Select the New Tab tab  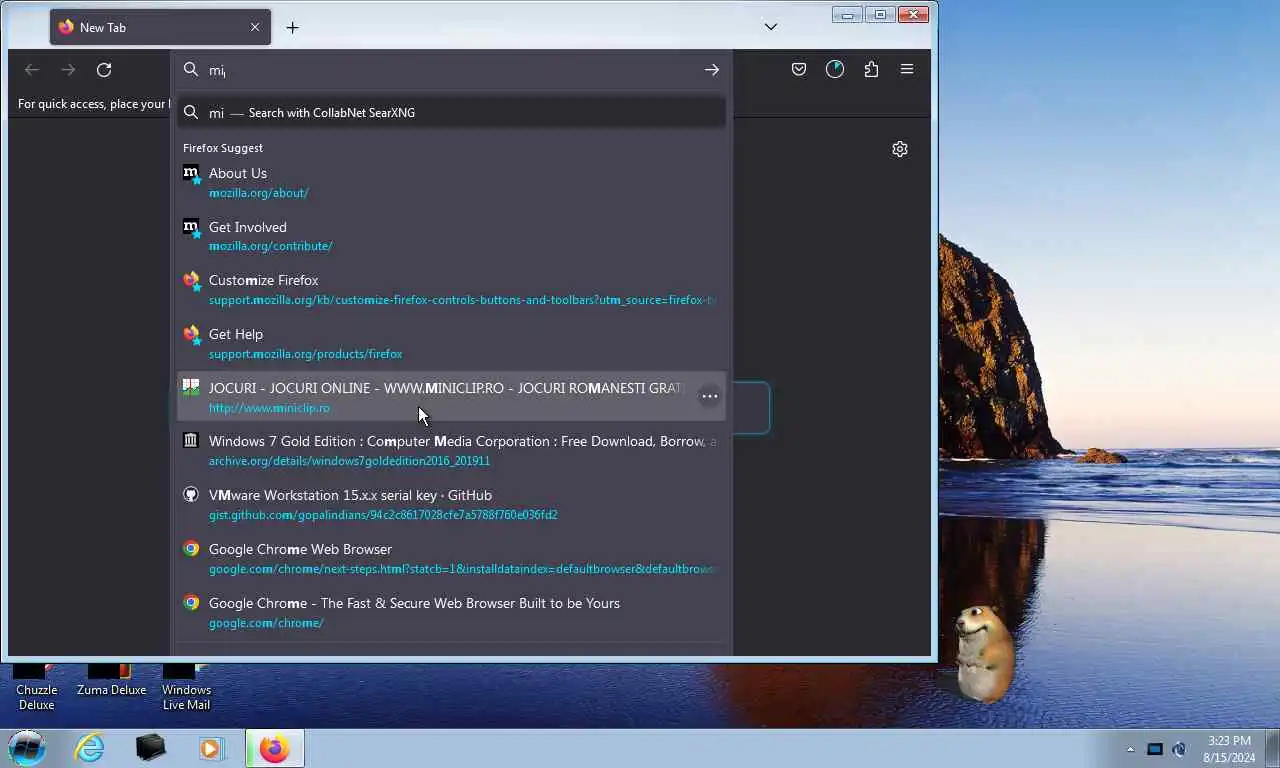tap(160, 27)
